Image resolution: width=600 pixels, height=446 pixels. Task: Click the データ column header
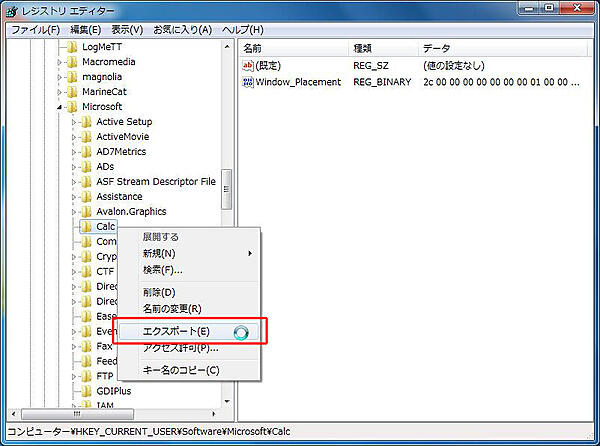503,49
